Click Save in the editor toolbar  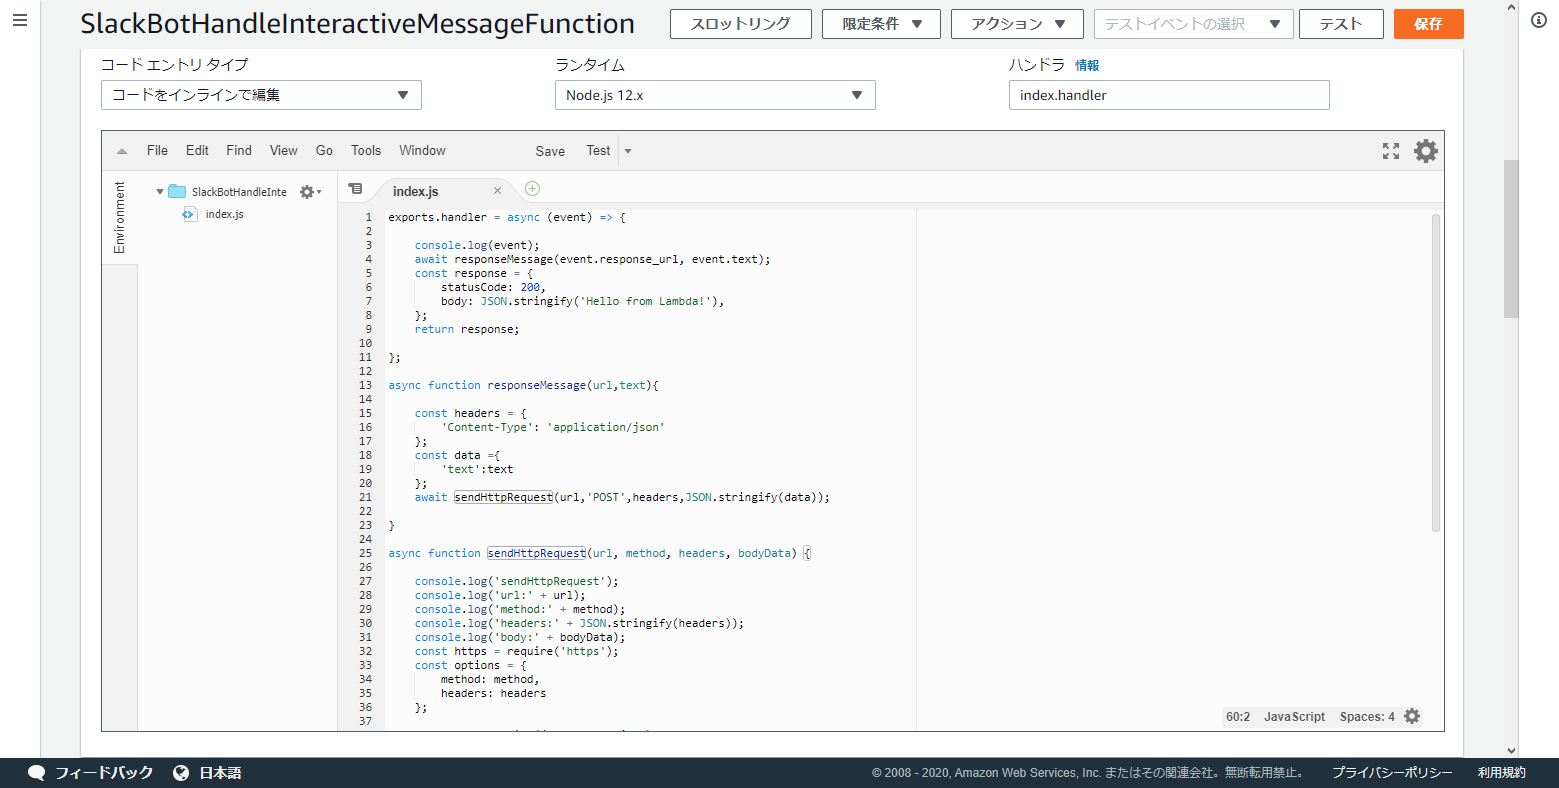coord(550,151)
